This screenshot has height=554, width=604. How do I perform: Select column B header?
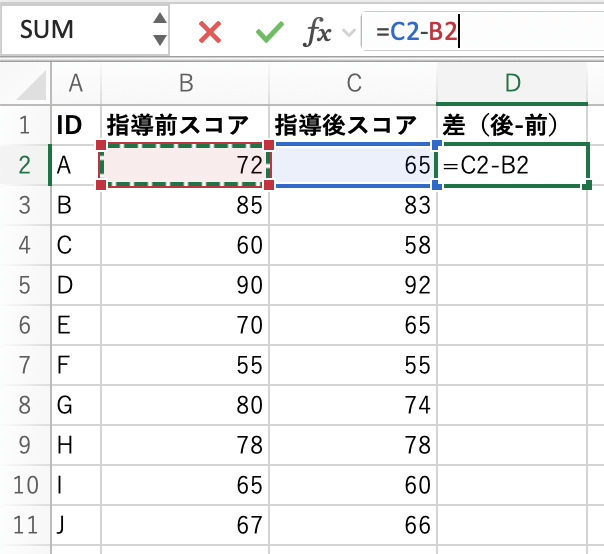(185, 84)
